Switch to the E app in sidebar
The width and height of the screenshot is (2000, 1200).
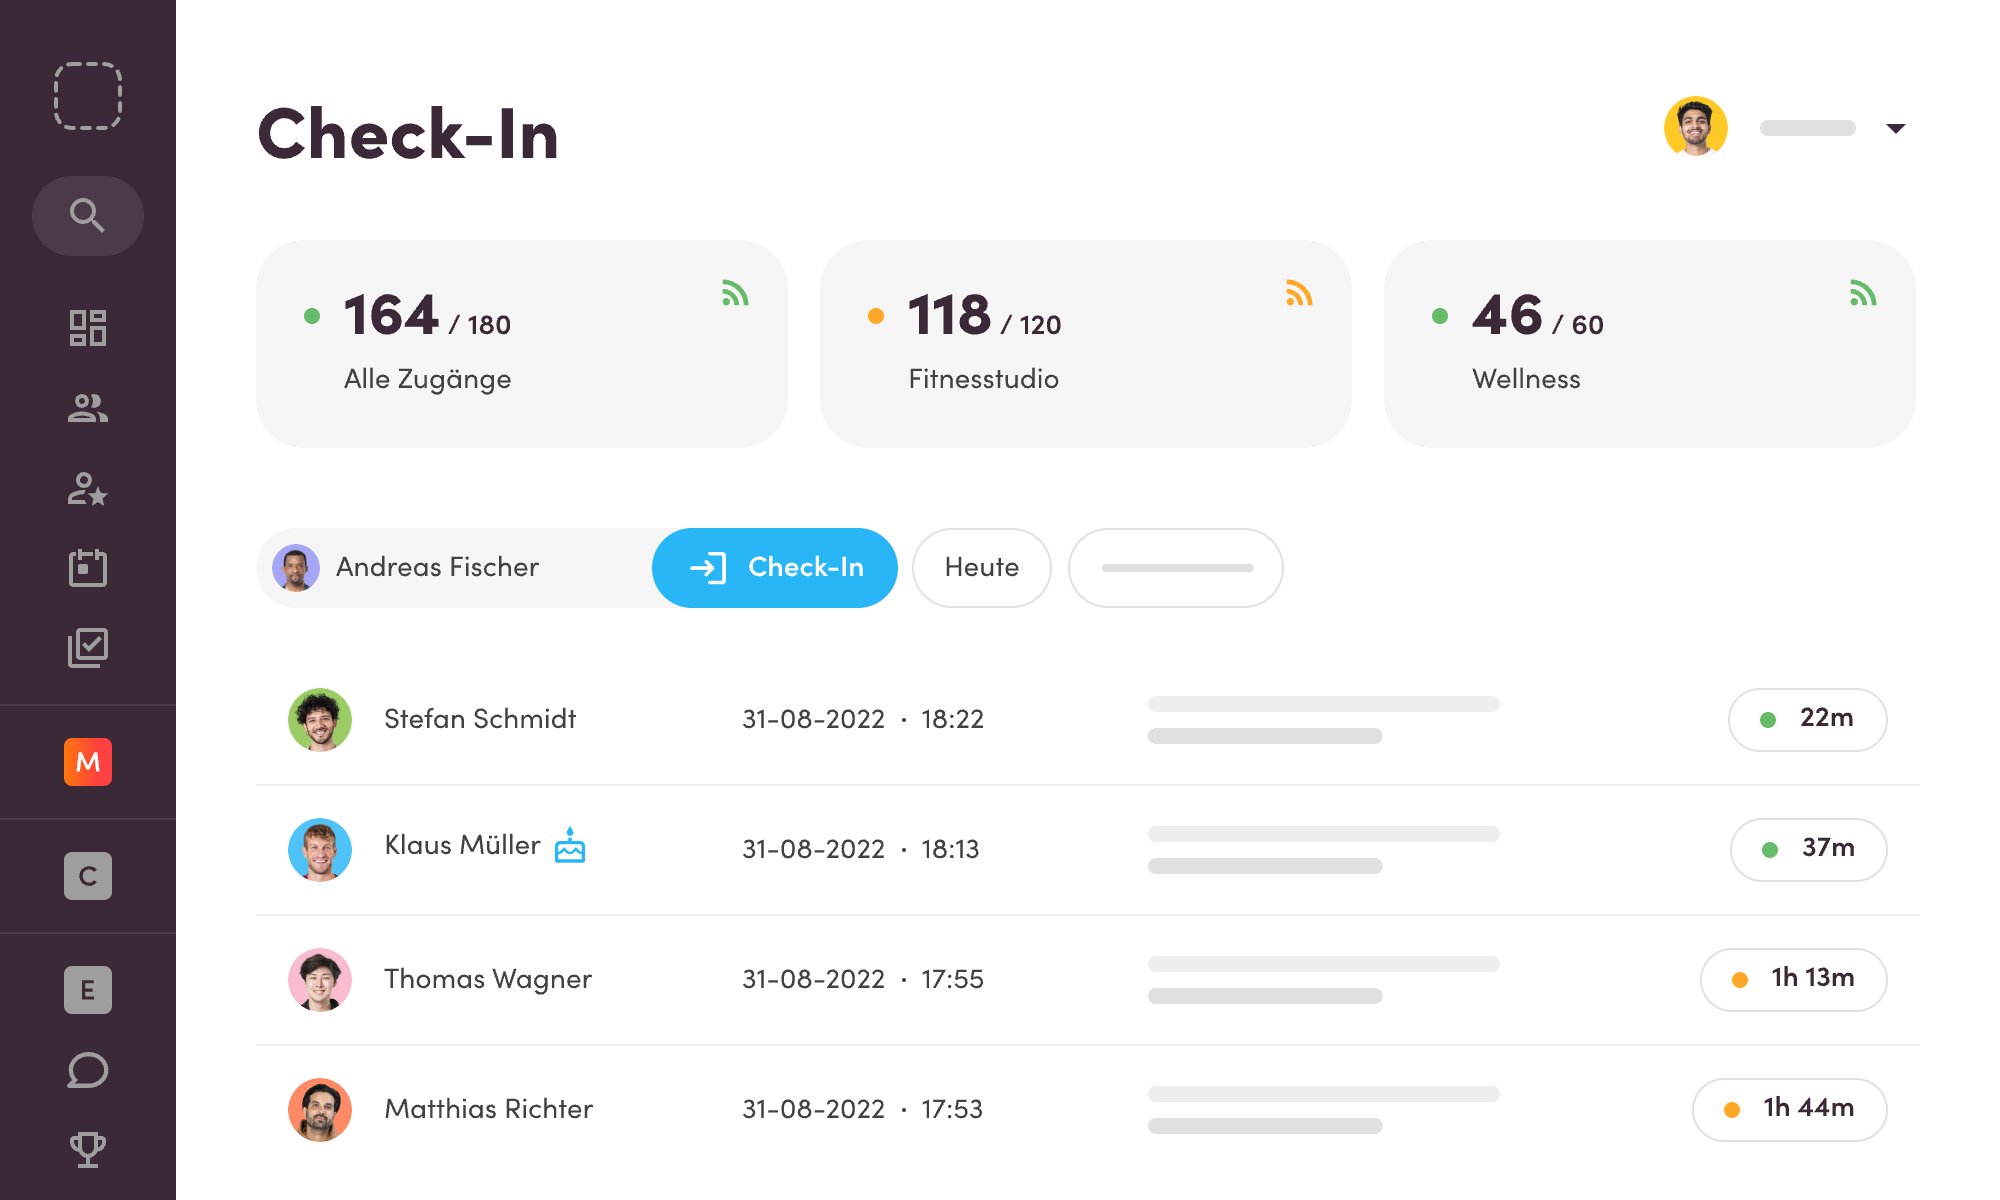click(88, 989)
